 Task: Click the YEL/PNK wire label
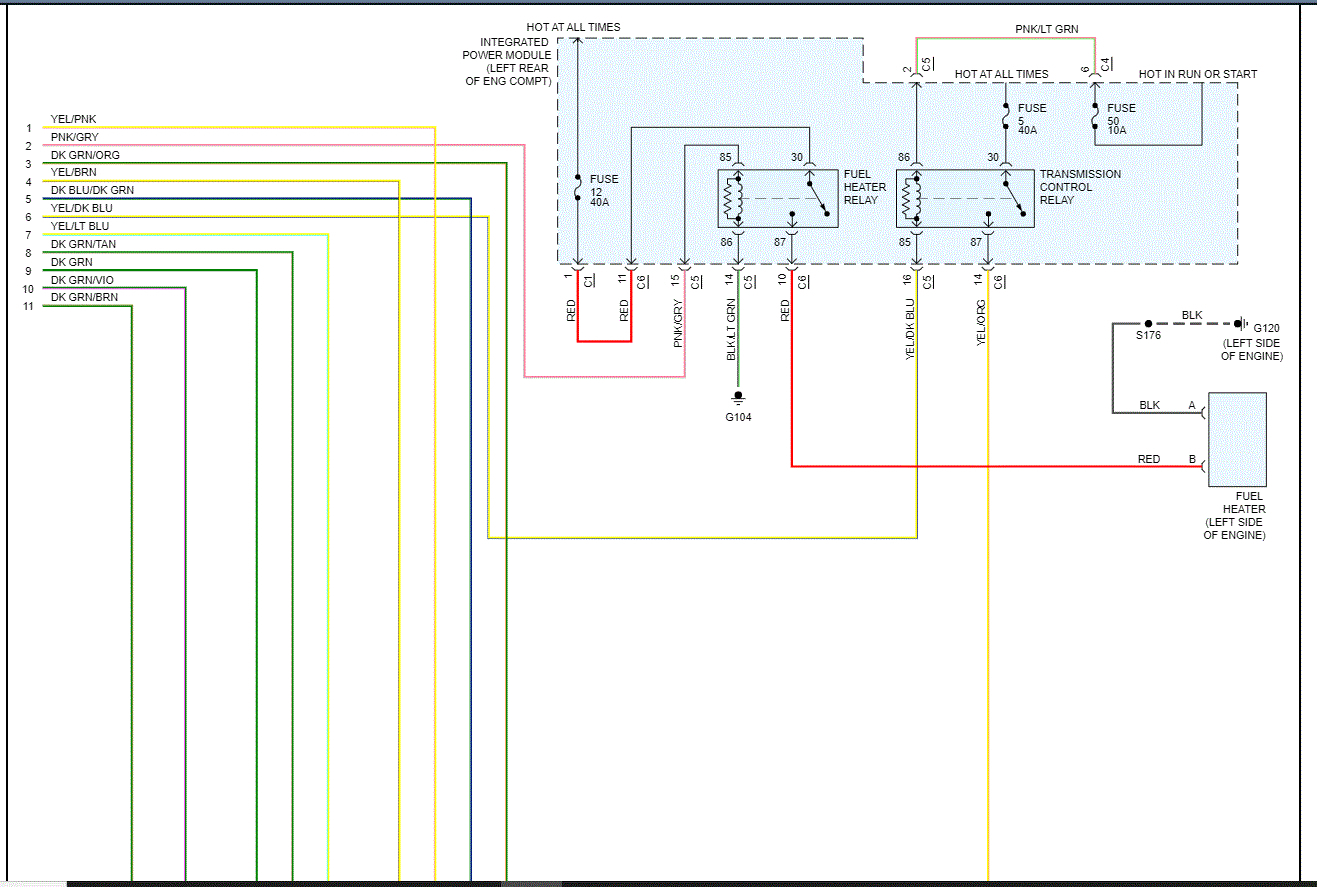[x=74, y=119]
